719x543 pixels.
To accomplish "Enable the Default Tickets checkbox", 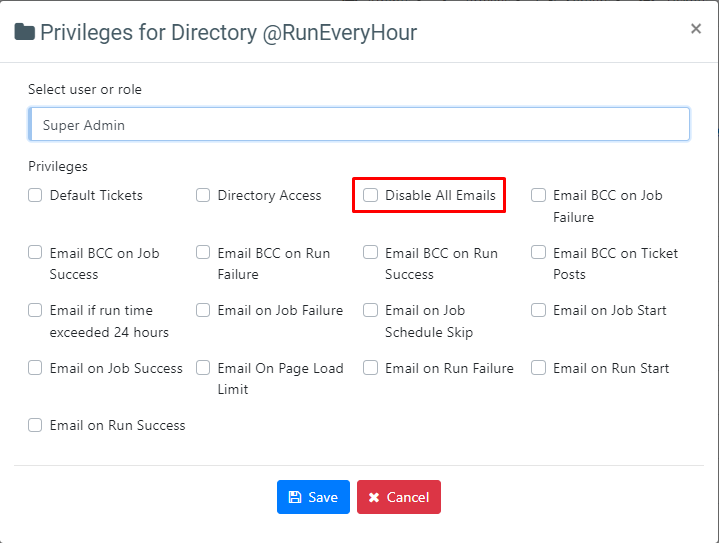I will click(36, 196).
